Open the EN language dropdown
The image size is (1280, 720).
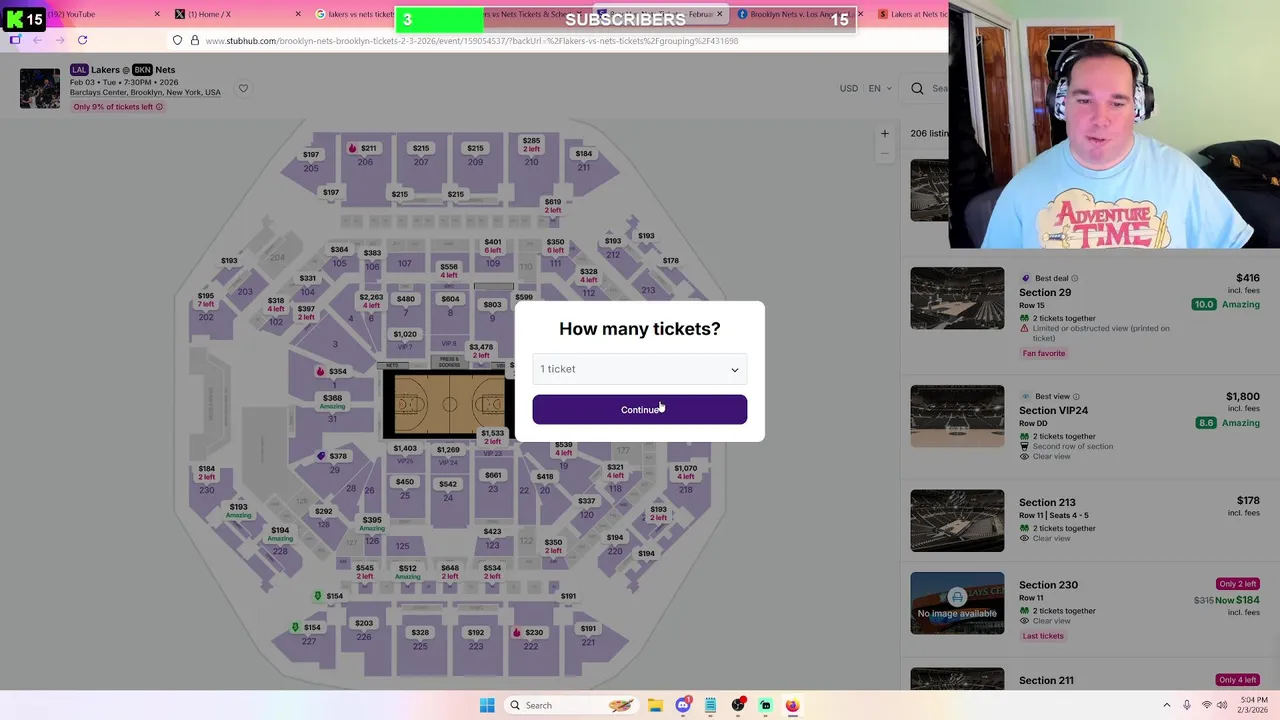point(879,88)
